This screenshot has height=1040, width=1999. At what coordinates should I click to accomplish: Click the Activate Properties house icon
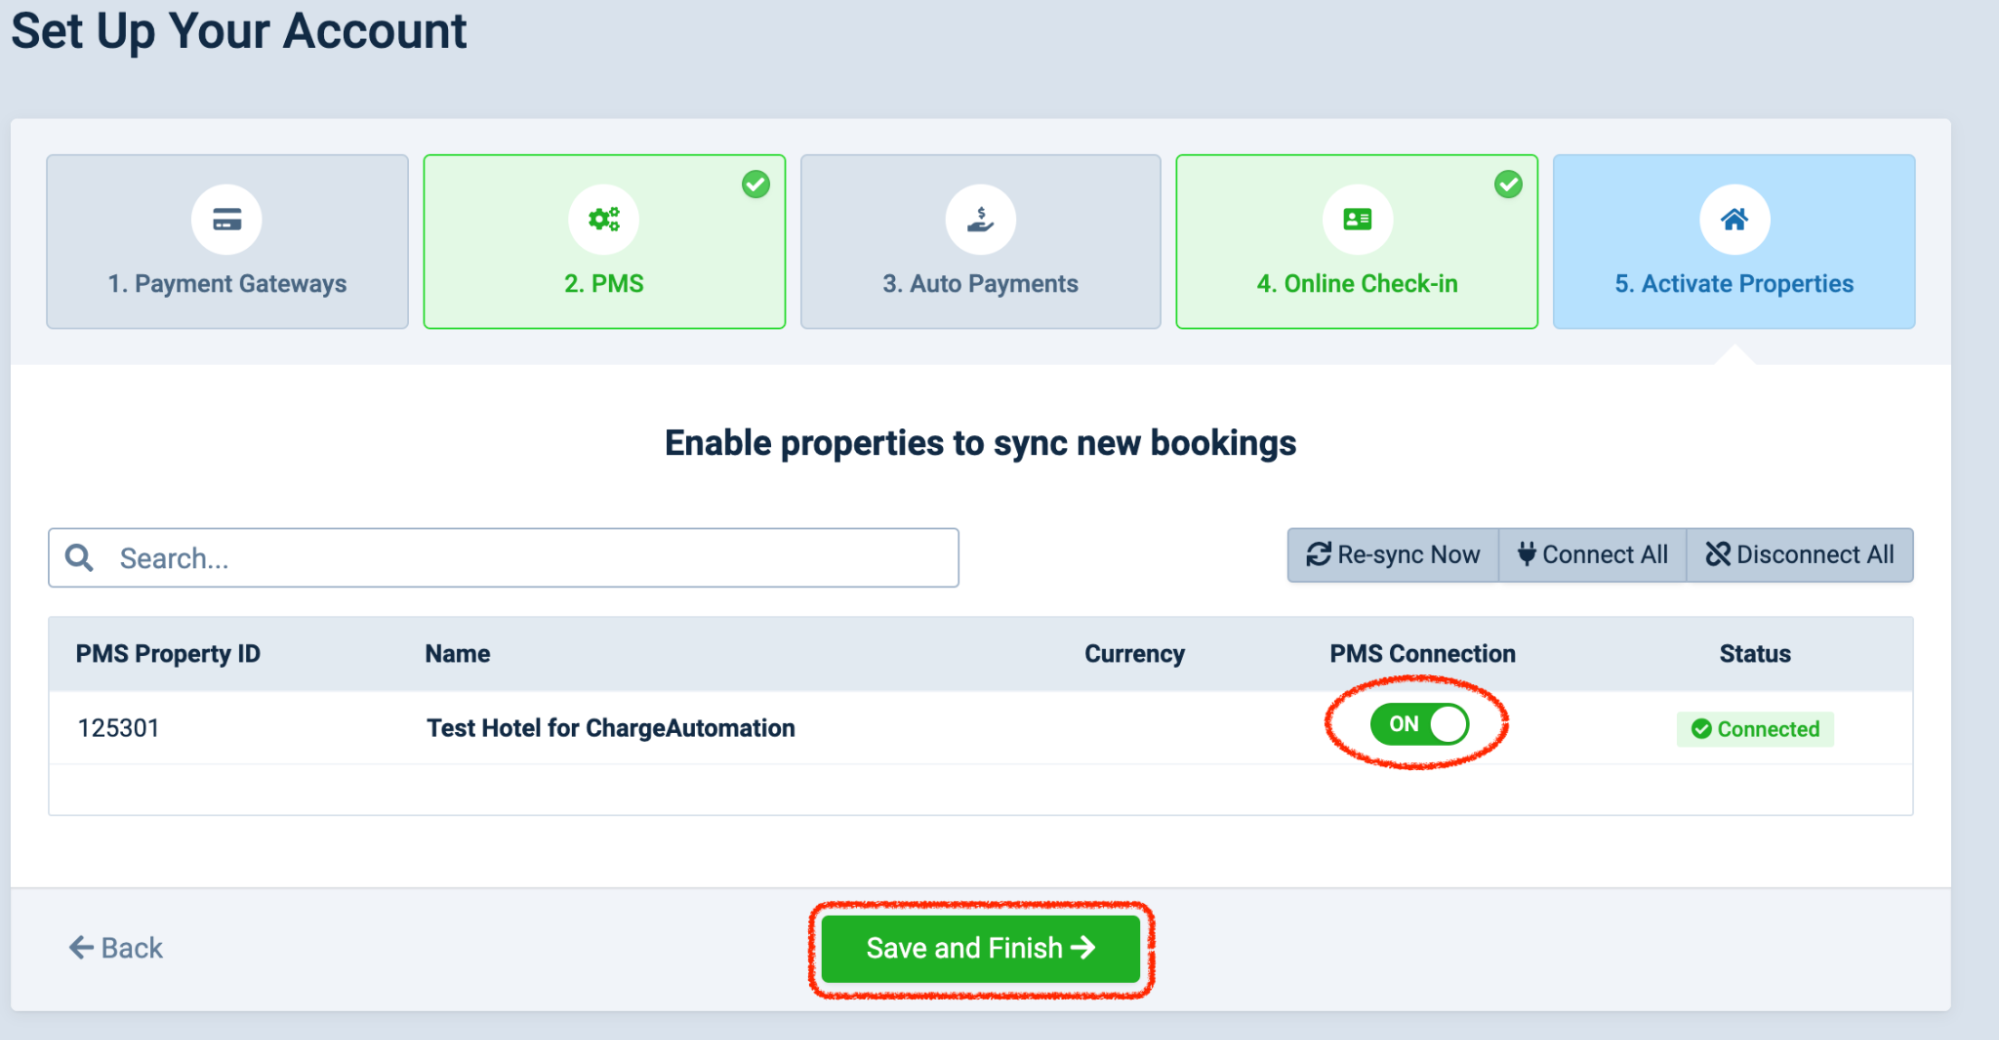[1734, 220]
